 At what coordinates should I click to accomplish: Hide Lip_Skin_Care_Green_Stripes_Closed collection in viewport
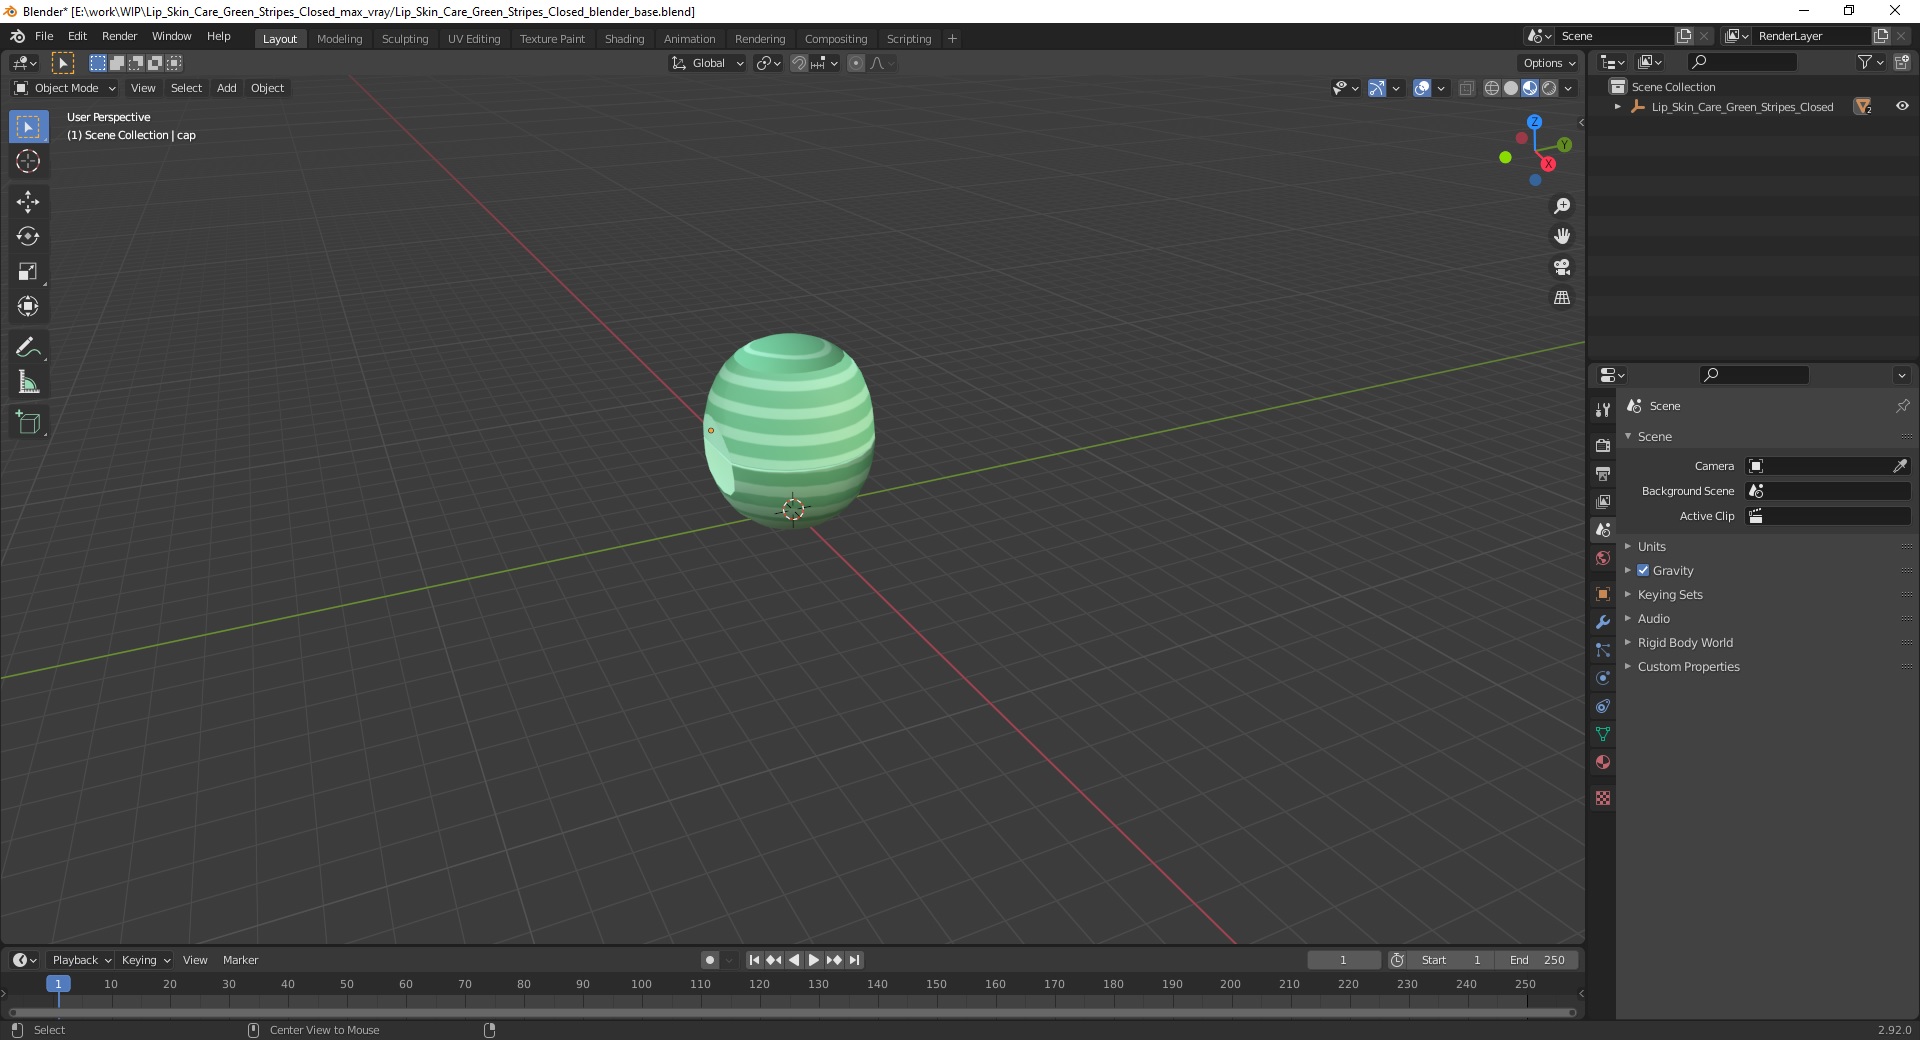click(1902, 106)
